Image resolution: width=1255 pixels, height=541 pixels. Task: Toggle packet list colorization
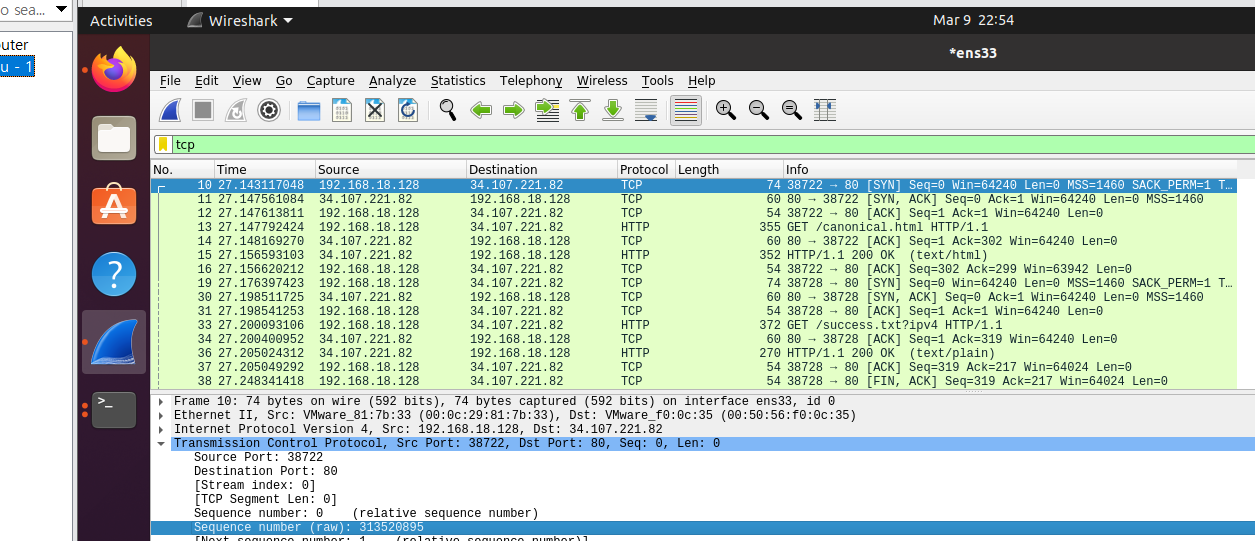pos(685,110)
